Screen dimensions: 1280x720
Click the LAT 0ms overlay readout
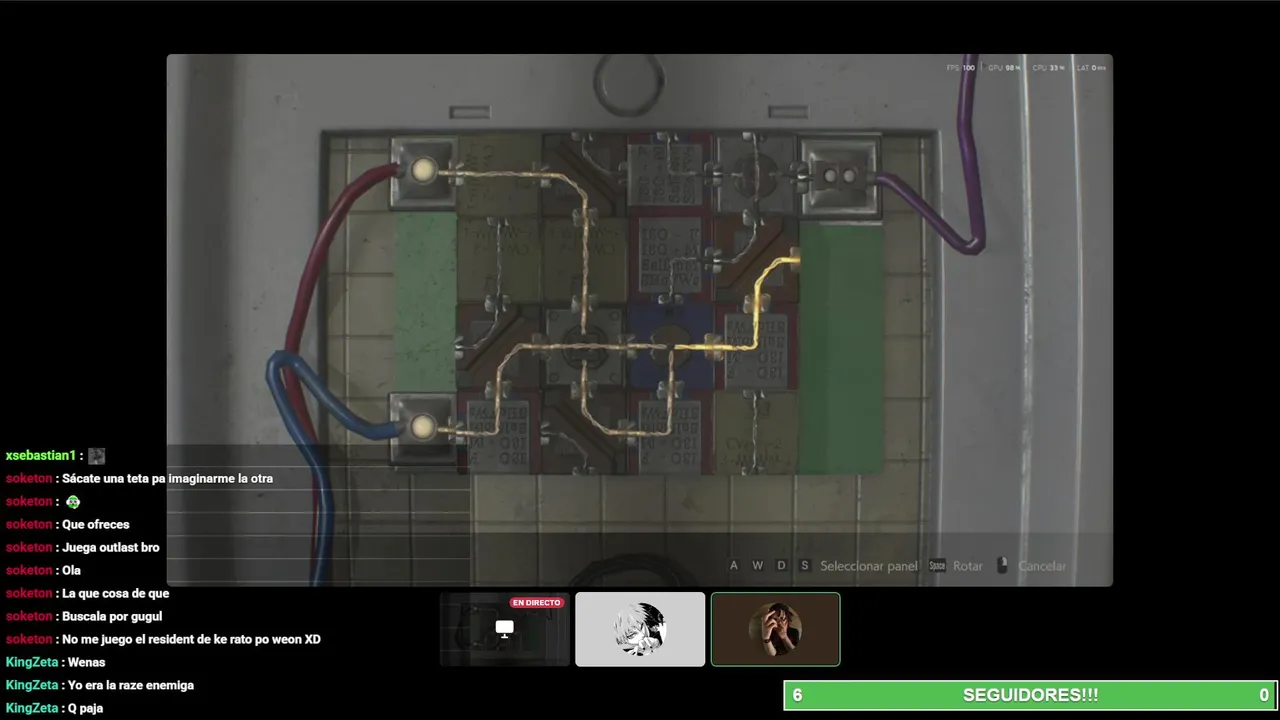[x=1091, y=68]
